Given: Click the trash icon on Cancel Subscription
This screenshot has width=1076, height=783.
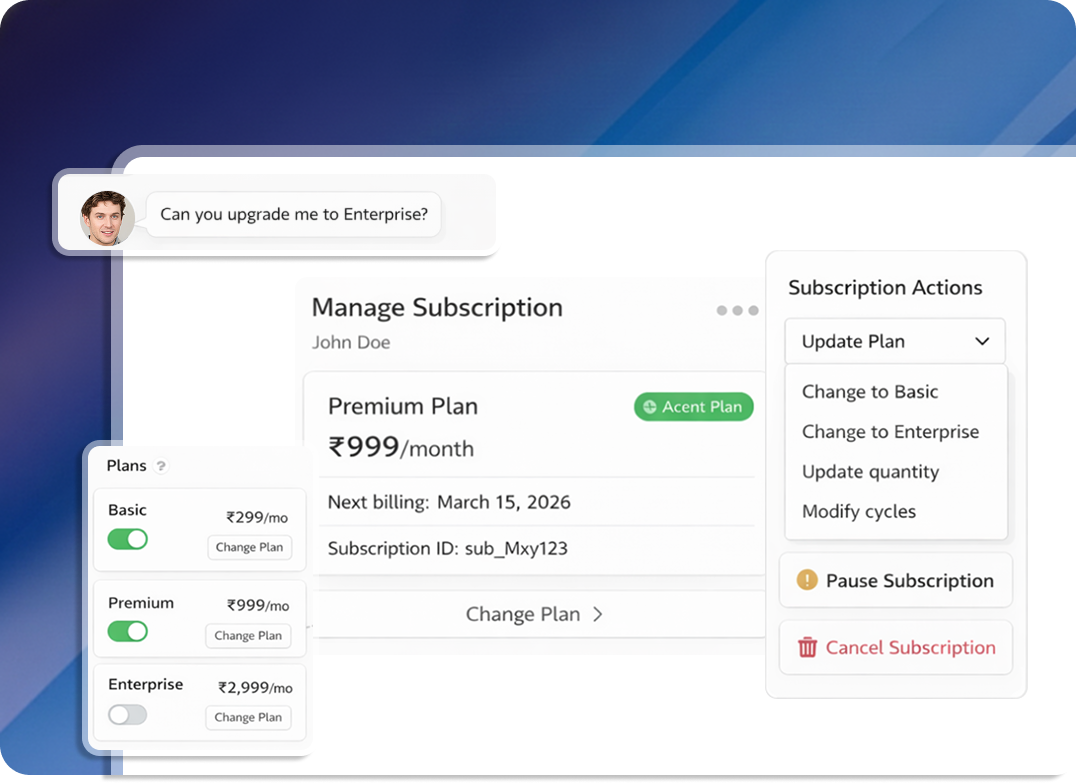Looking at the screenshot, I should tap(807, 647).
